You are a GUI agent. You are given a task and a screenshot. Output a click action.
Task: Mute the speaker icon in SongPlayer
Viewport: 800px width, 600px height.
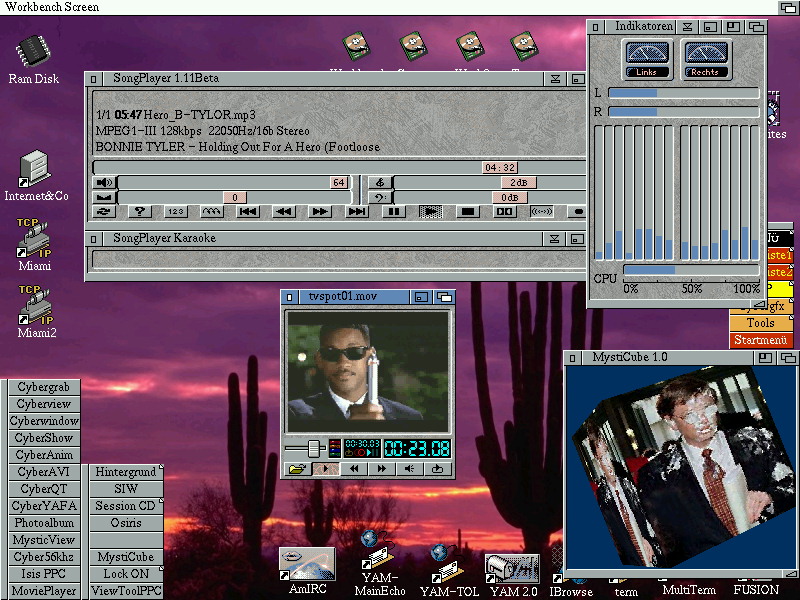coord(103,181)
